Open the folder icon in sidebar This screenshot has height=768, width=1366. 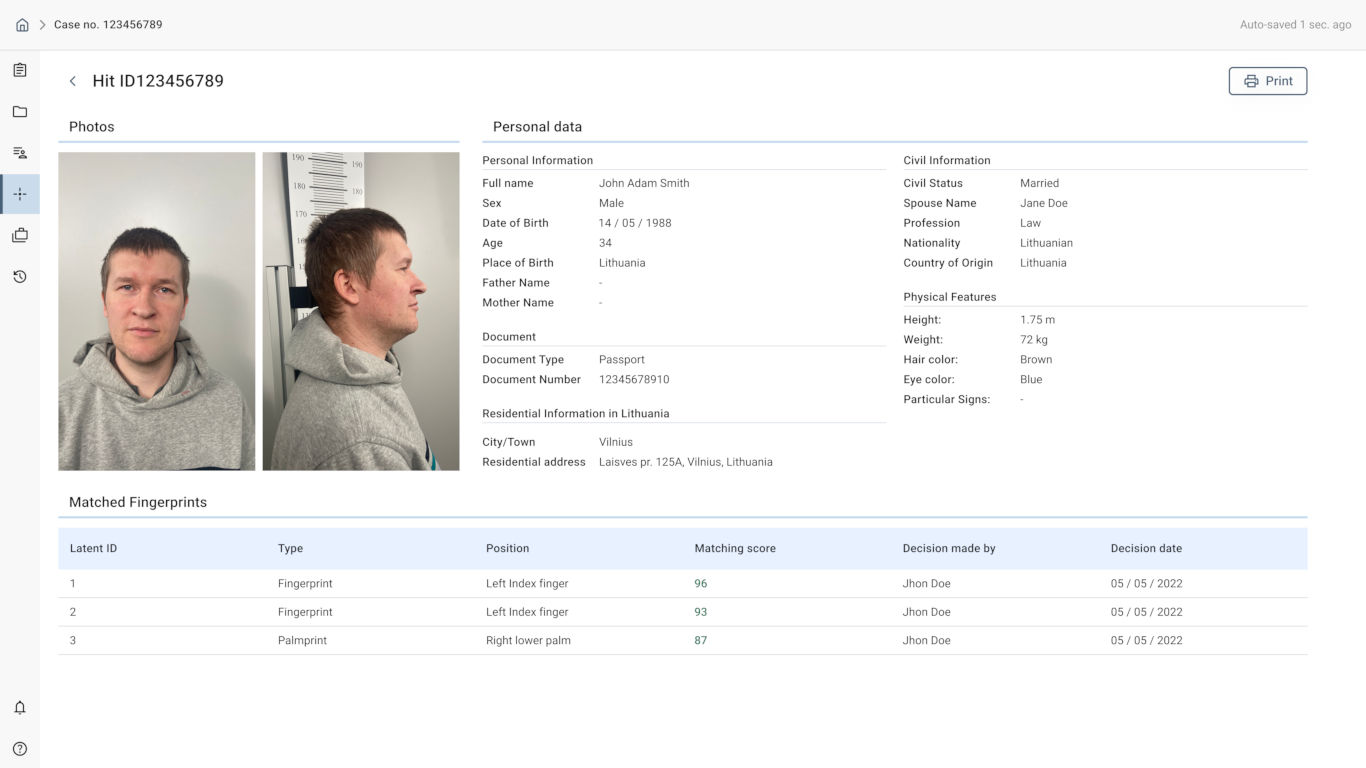point(20,112)
